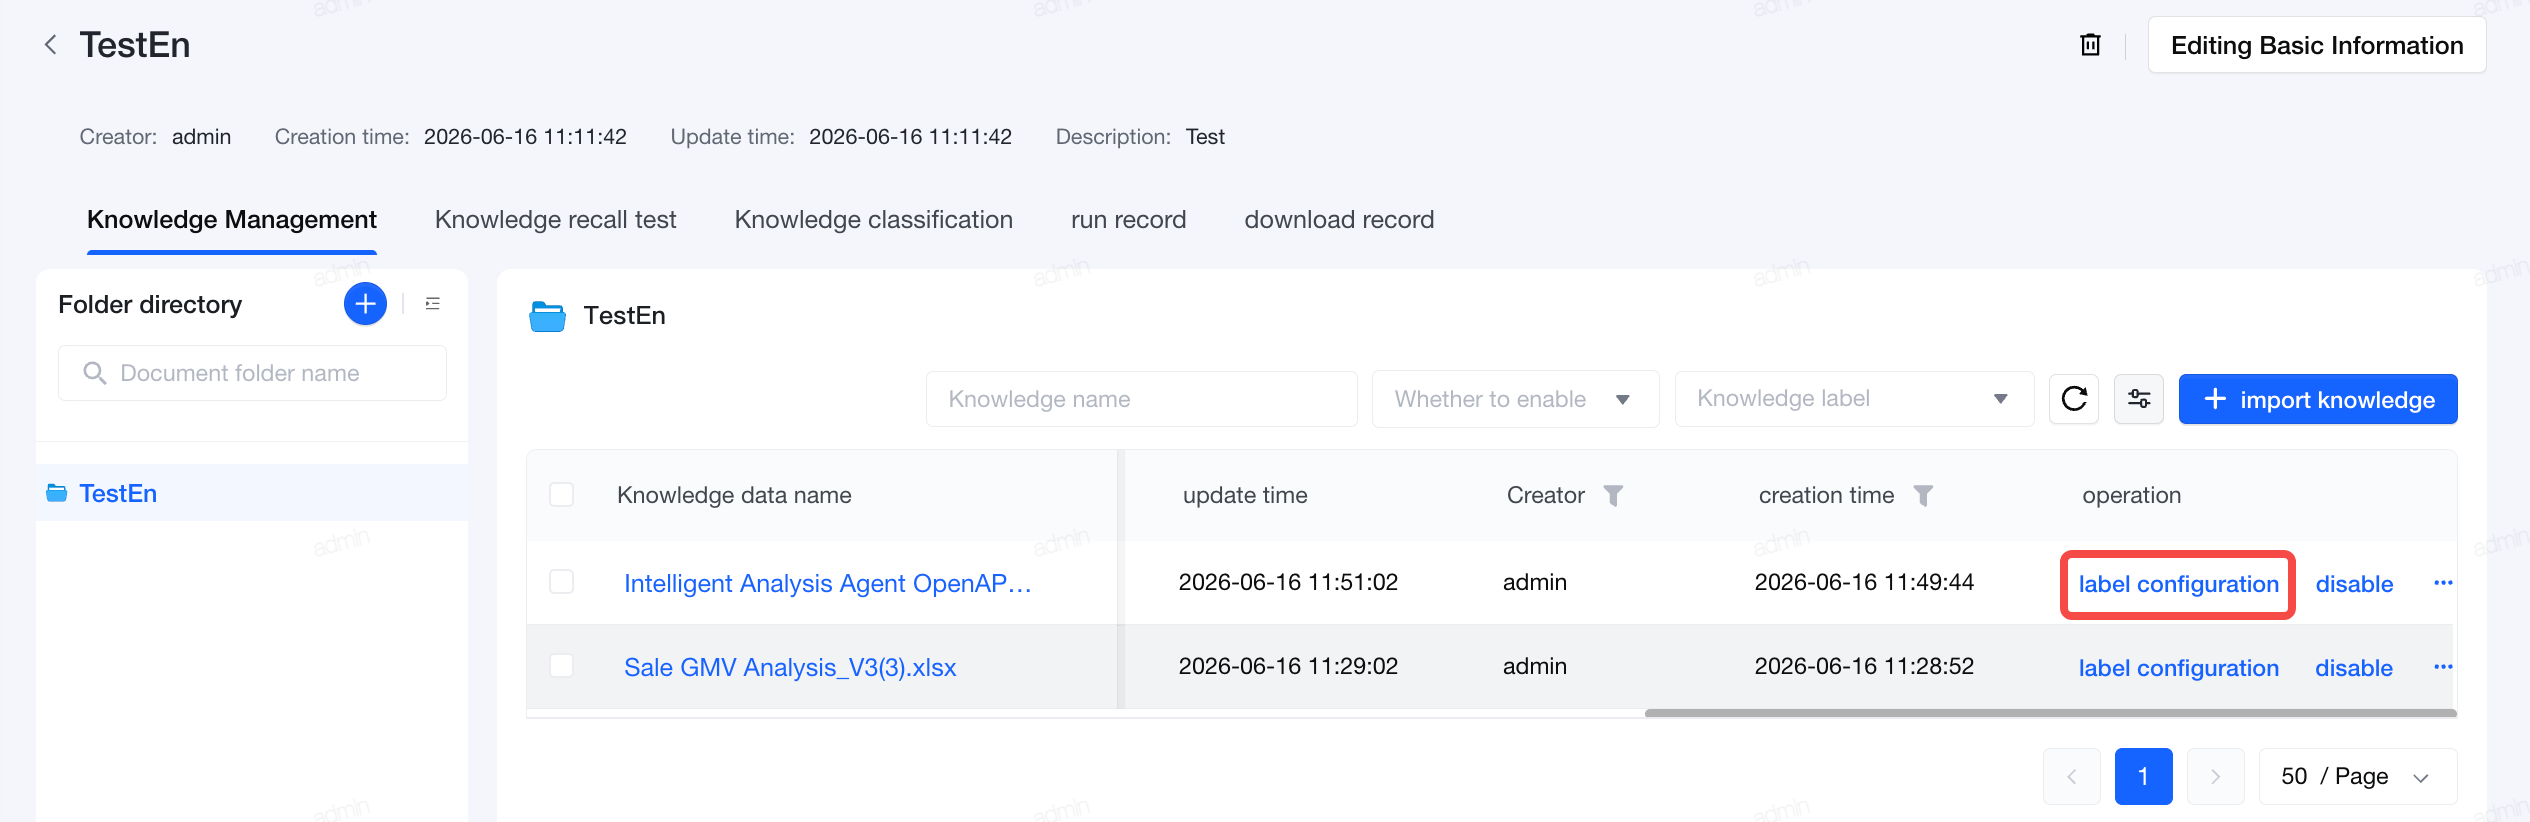Click the back arrow beside TestEn title
Image resolution: width=2530 pixels, height=822 pixels.
pyautogui.click(x=50, y=45)
